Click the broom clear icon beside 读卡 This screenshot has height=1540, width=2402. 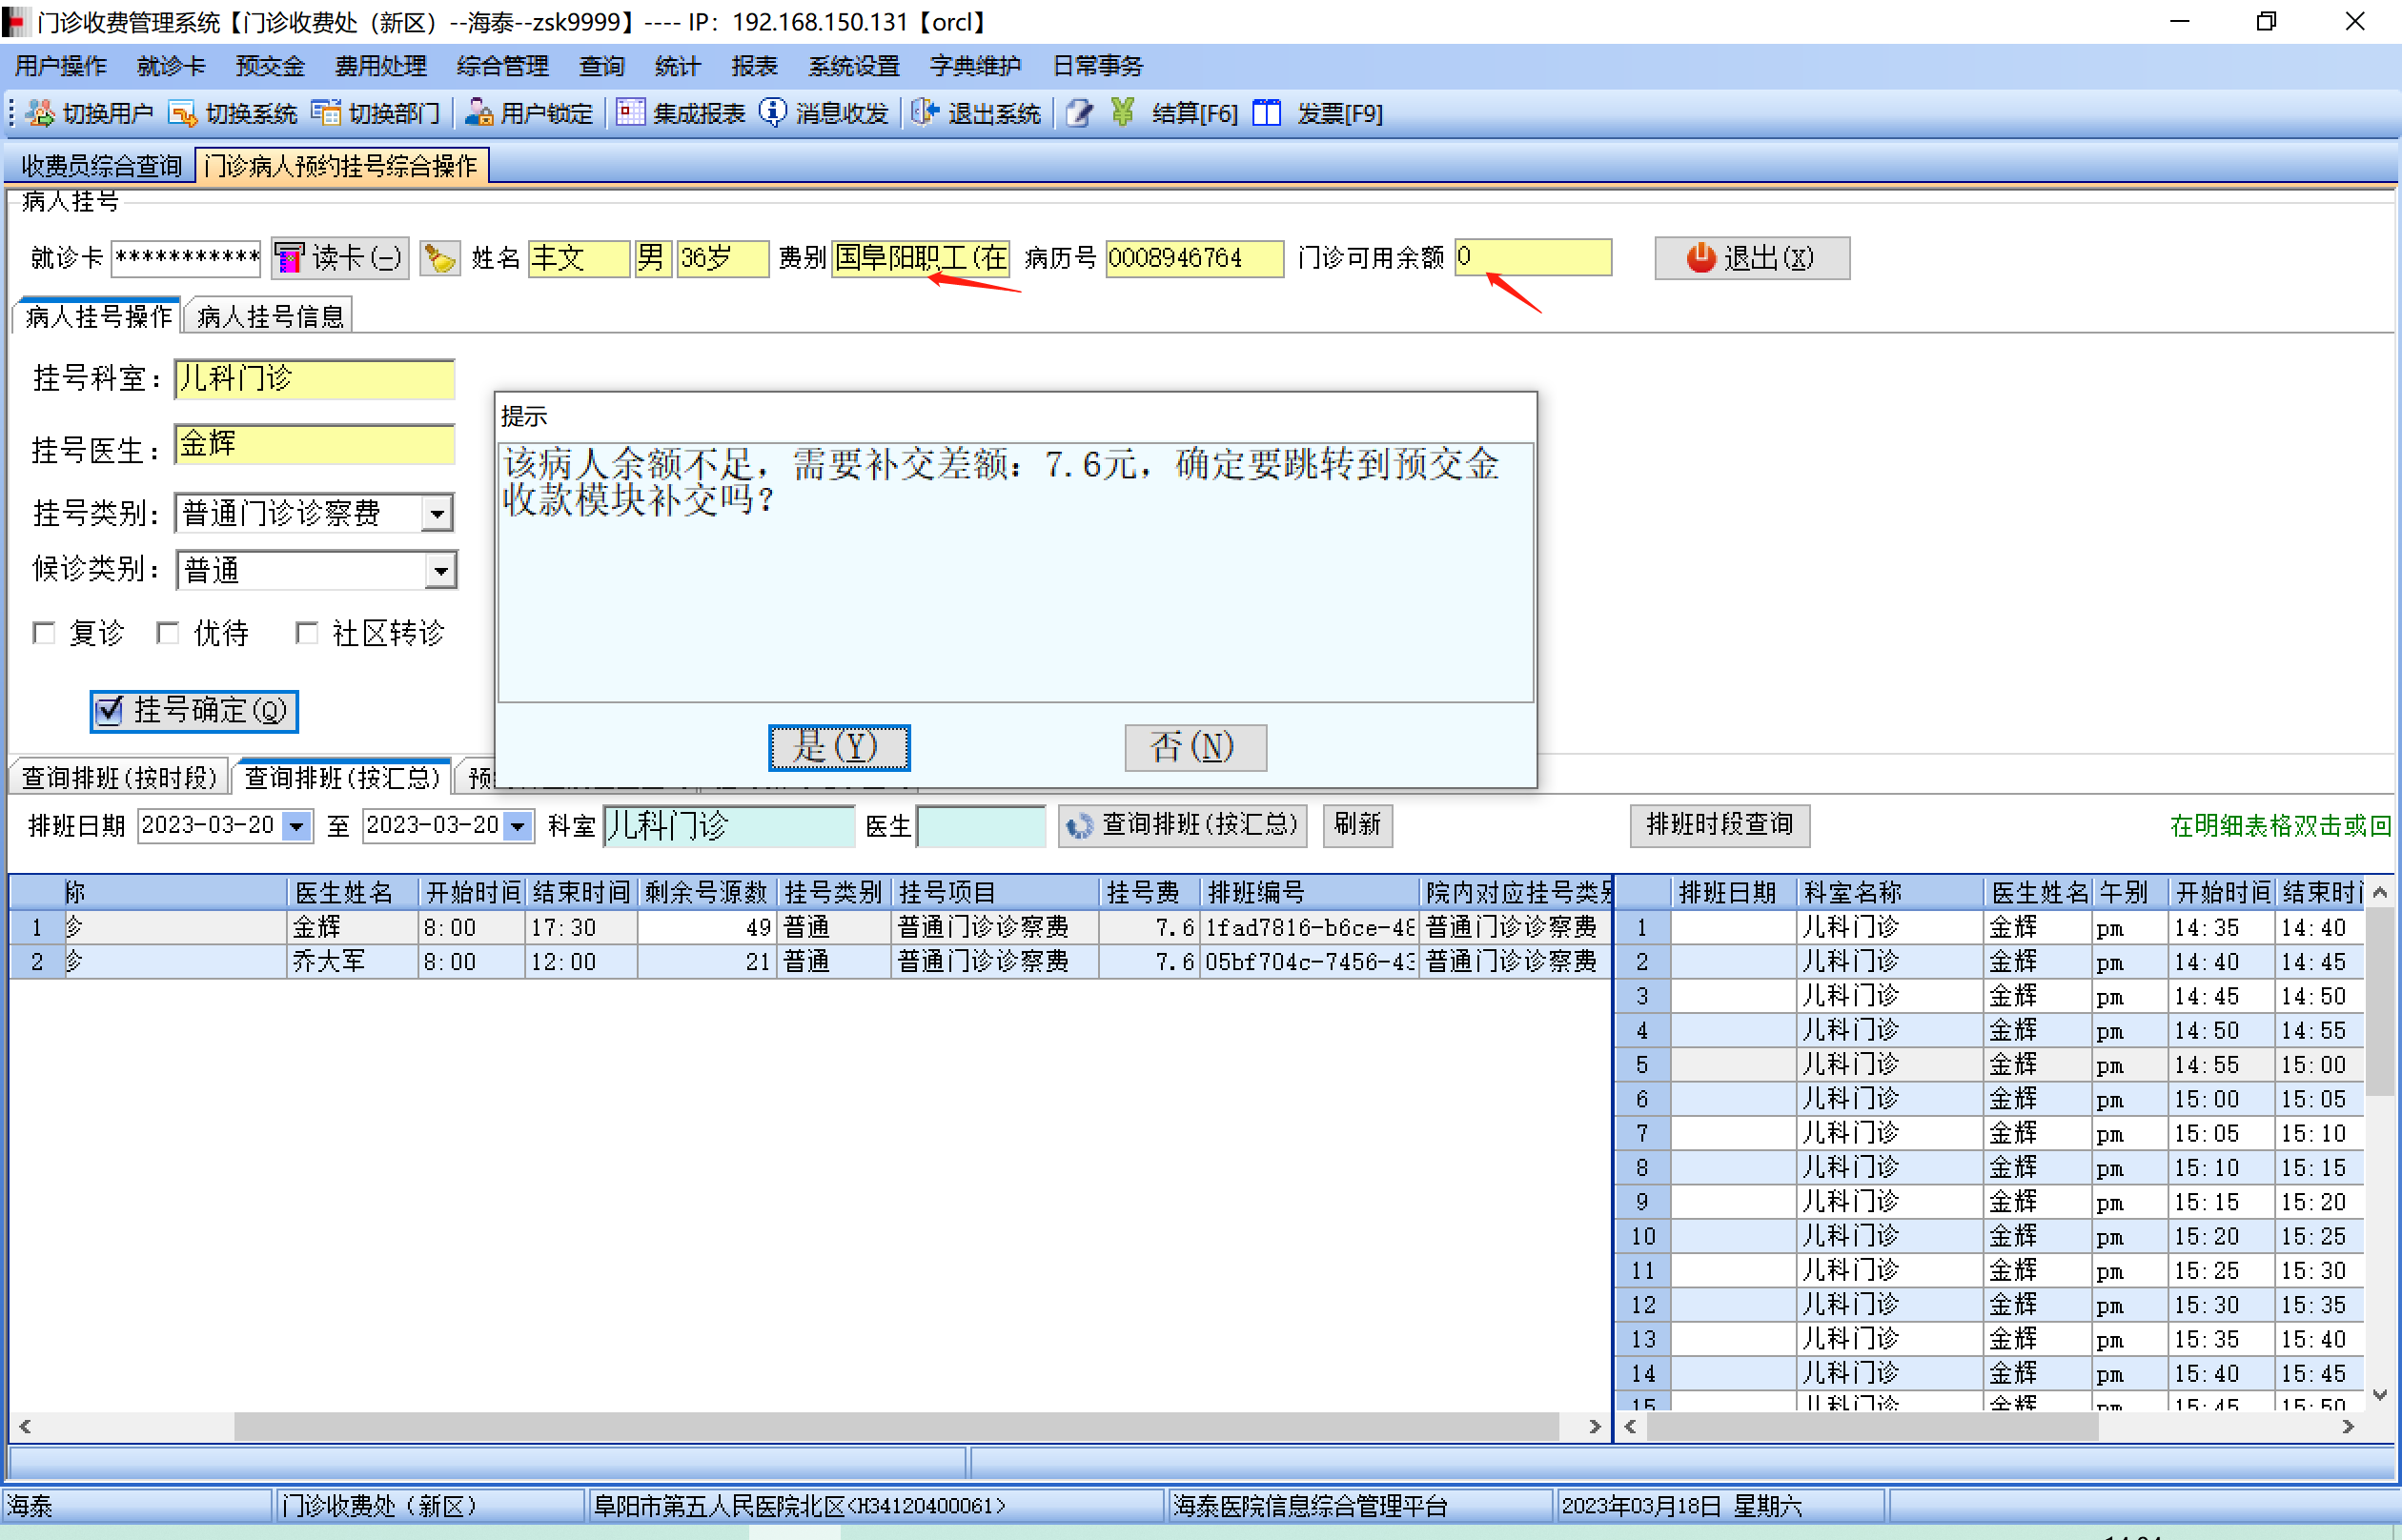tap(439, 258)
